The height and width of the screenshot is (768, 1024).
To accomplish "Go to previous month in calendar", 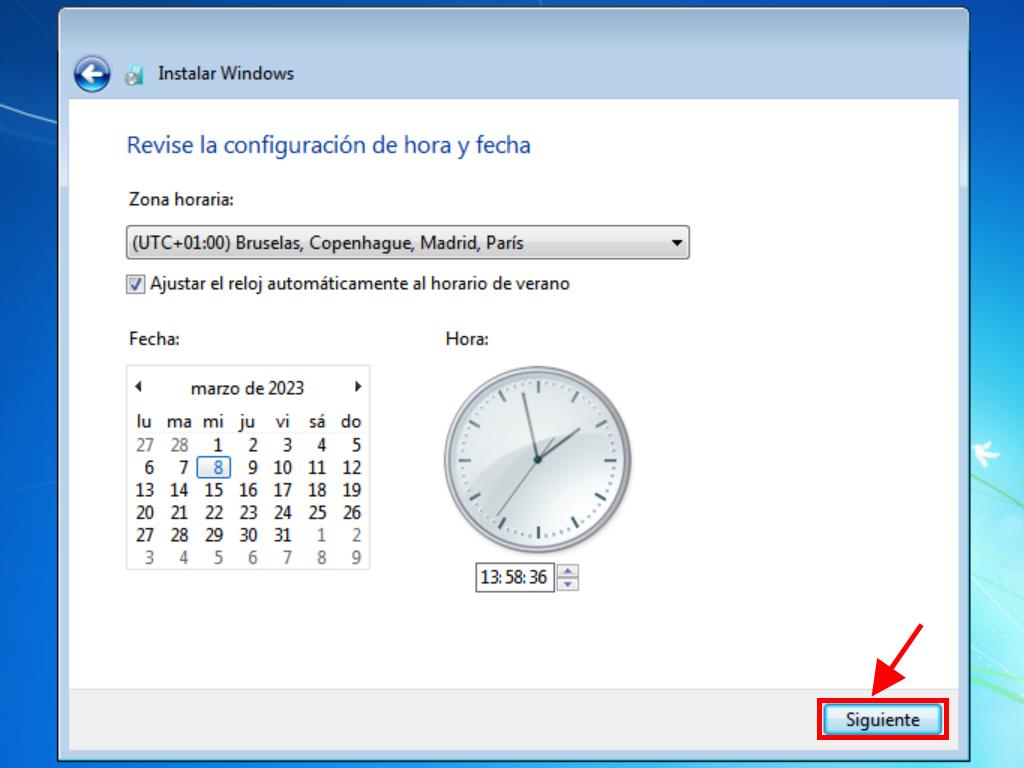I will [138, 387].
